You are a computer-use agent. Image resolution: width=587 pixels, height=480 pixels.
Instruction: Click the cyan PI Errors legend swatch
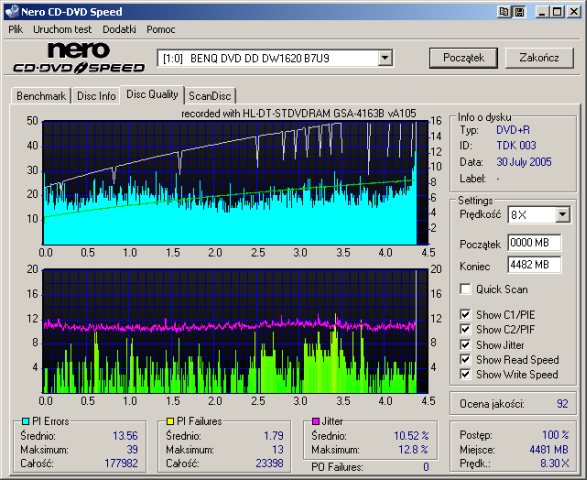[25, 421]
